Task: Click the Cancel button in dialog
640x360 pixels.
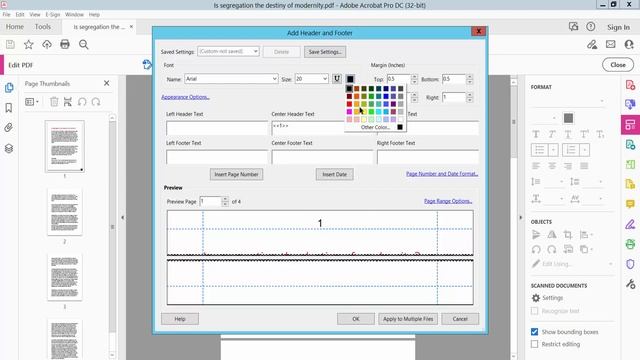Action: click(x=460, y=319)
